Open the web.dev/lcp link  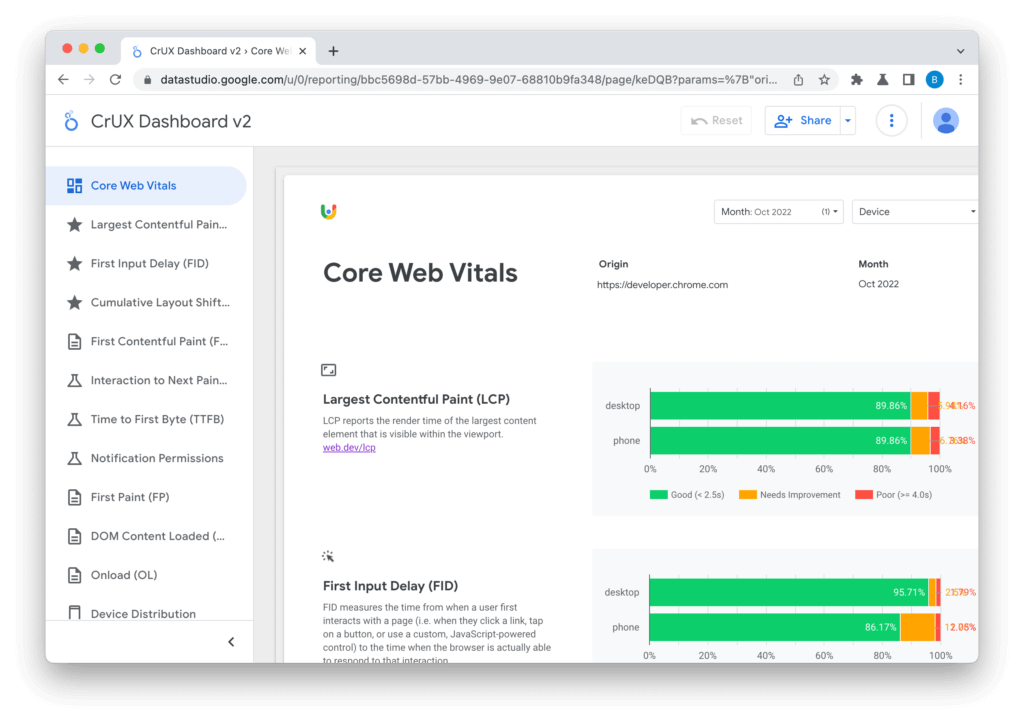349,448
